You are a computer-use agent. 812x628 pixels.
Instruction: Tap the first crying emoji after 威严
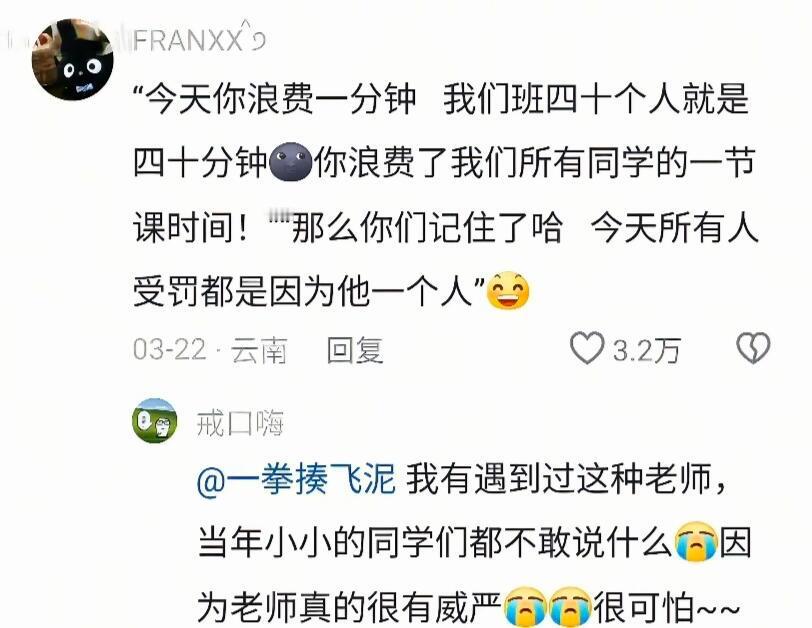[526, 606]
